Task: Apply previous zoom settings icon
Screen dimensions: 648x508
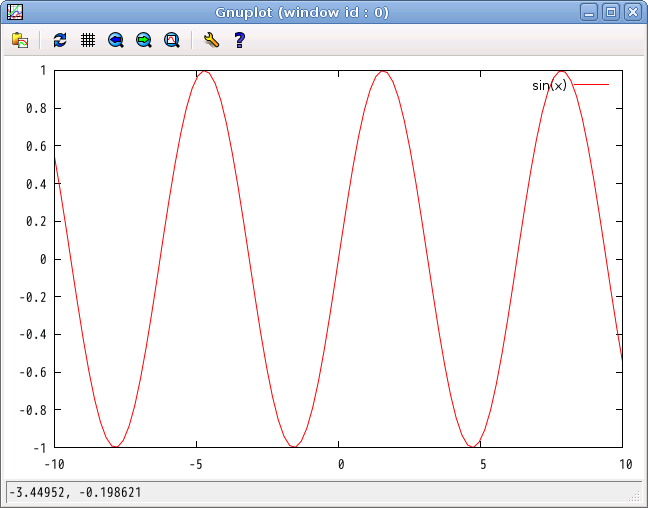Action: (116, 40)
